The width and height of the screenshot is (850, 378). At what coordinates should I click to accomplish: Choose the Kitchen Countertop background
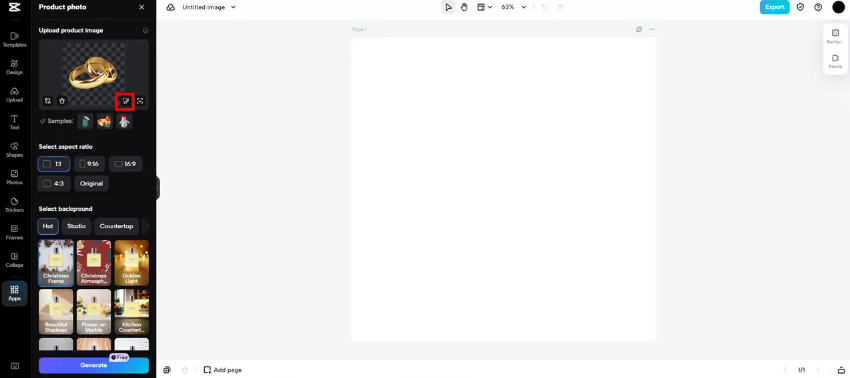pos(132,311)
